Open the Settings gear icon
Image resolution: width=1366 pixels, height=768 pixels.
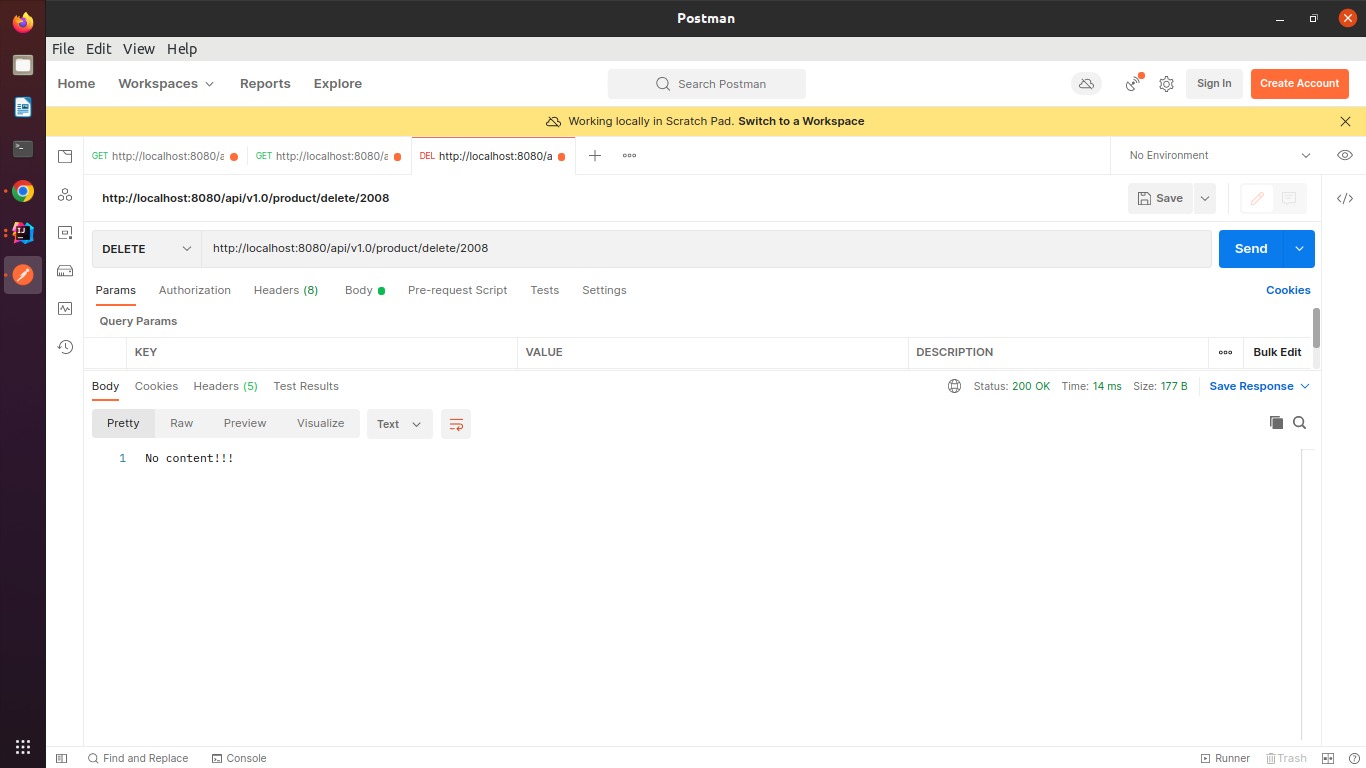tap(1166, 84)
